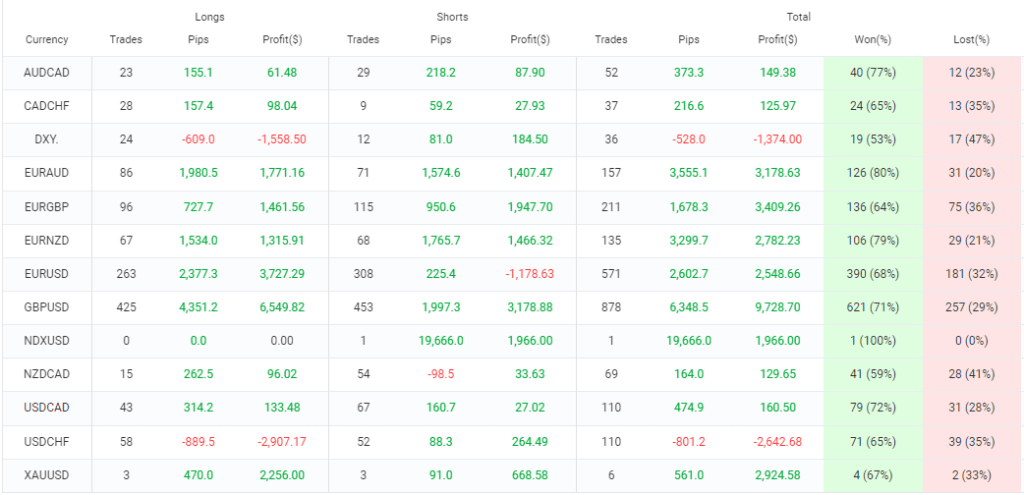Click the Currency column header
This screenshot has height=495, width=1024.
47,40
